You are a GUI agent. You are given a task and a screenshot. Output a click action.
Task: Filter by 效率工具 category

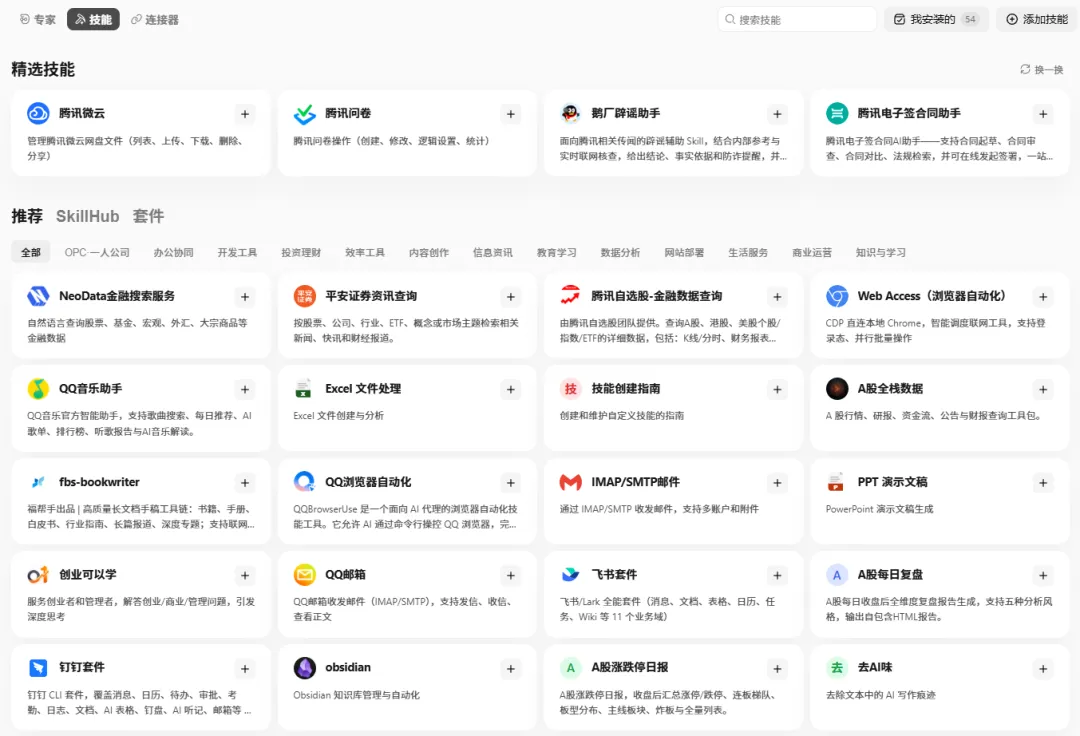[x=365, y=253]
